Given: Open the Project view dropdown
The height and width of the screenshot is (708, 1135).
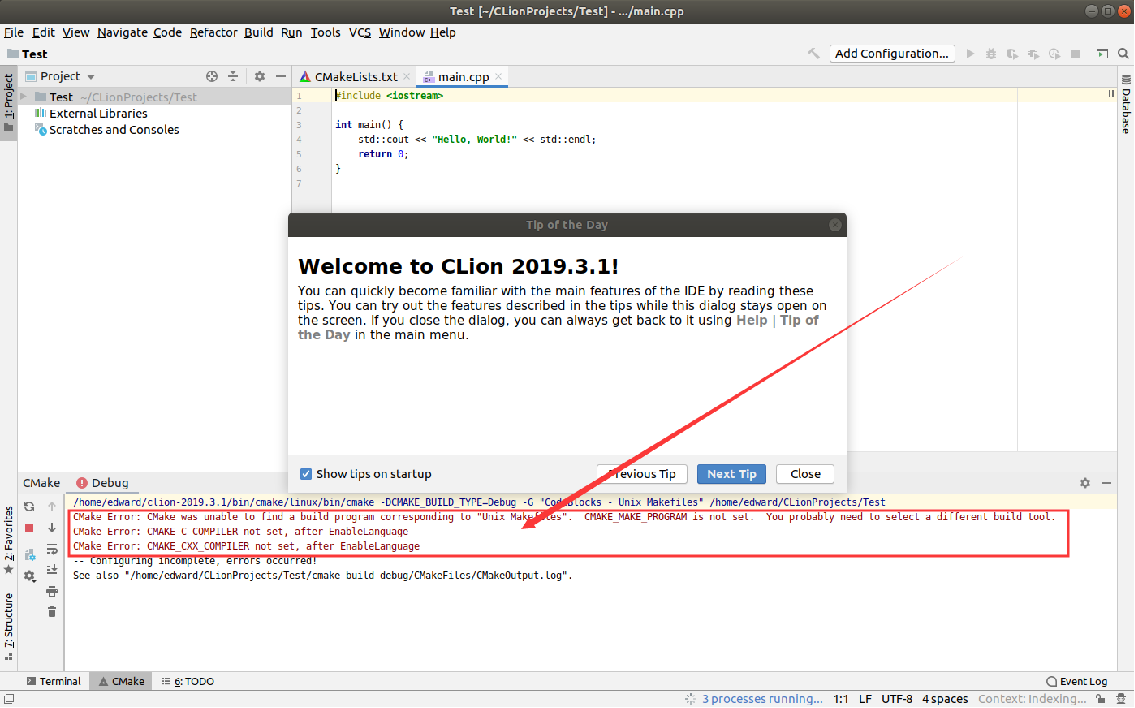Looking at the screenshot, I should click(91, 77).
